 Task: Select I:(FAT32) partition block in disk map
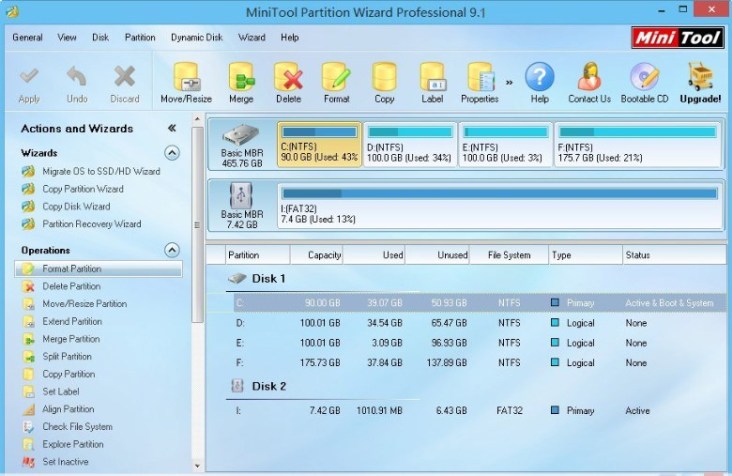tap(500, 206)
